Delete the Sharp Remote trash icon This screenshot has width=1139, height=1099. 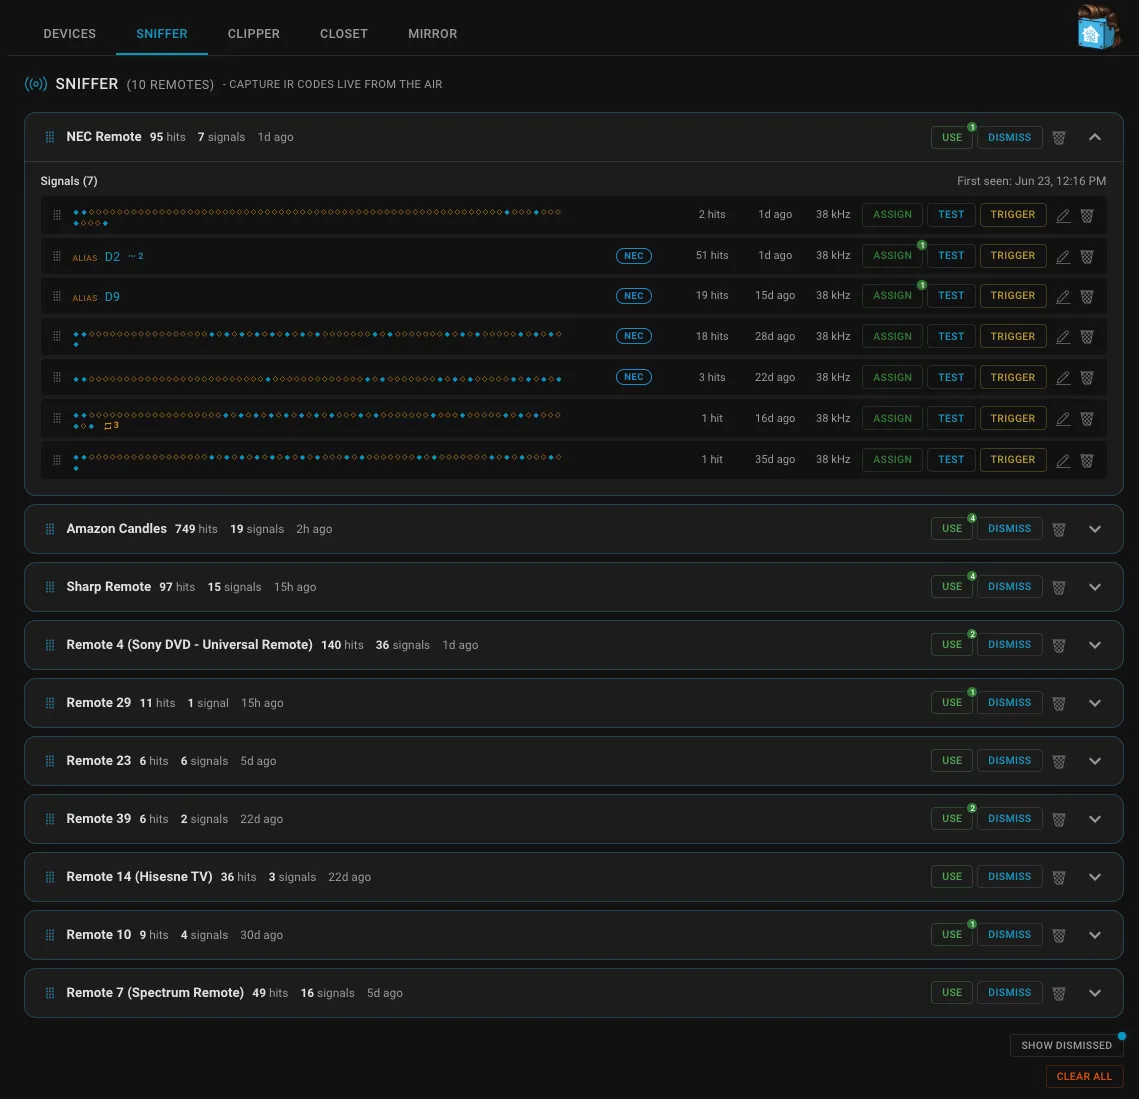(1059, 588)
